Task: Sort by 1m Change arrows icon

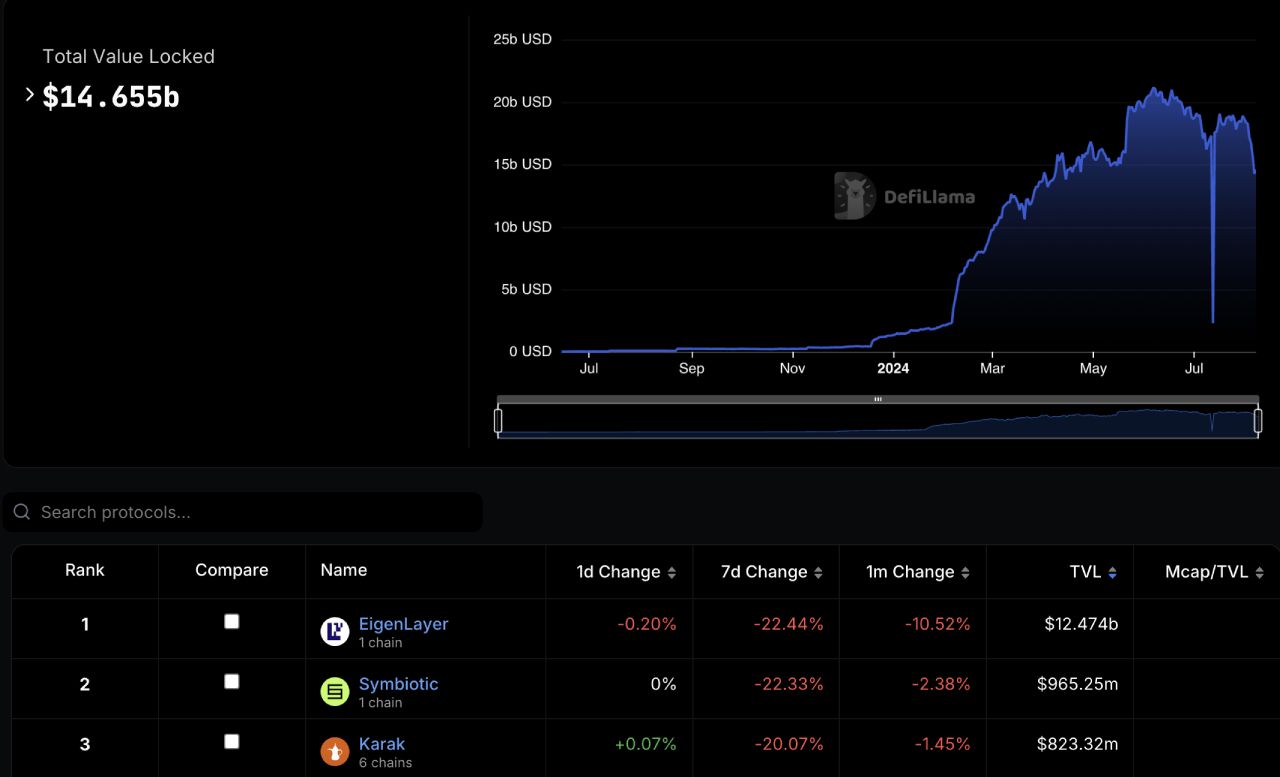Action: click(x=965, y=573)
